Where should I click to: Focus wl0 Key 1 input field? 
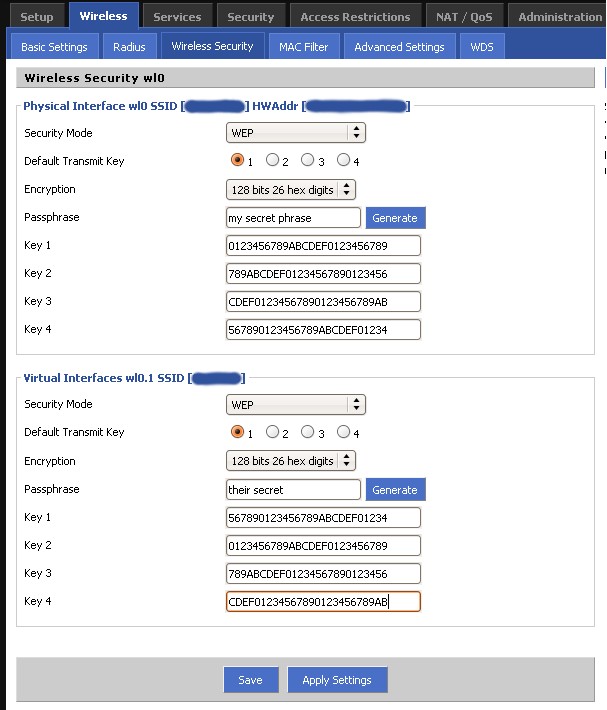coord(323,246)
